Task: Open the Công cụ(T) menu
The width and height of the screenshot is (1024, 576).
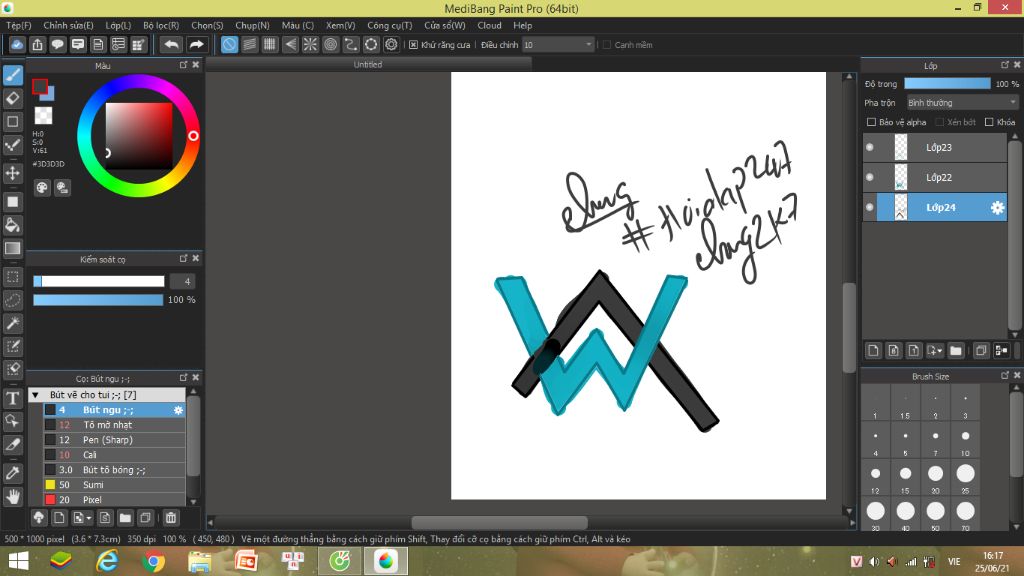Action: [390, 25]
